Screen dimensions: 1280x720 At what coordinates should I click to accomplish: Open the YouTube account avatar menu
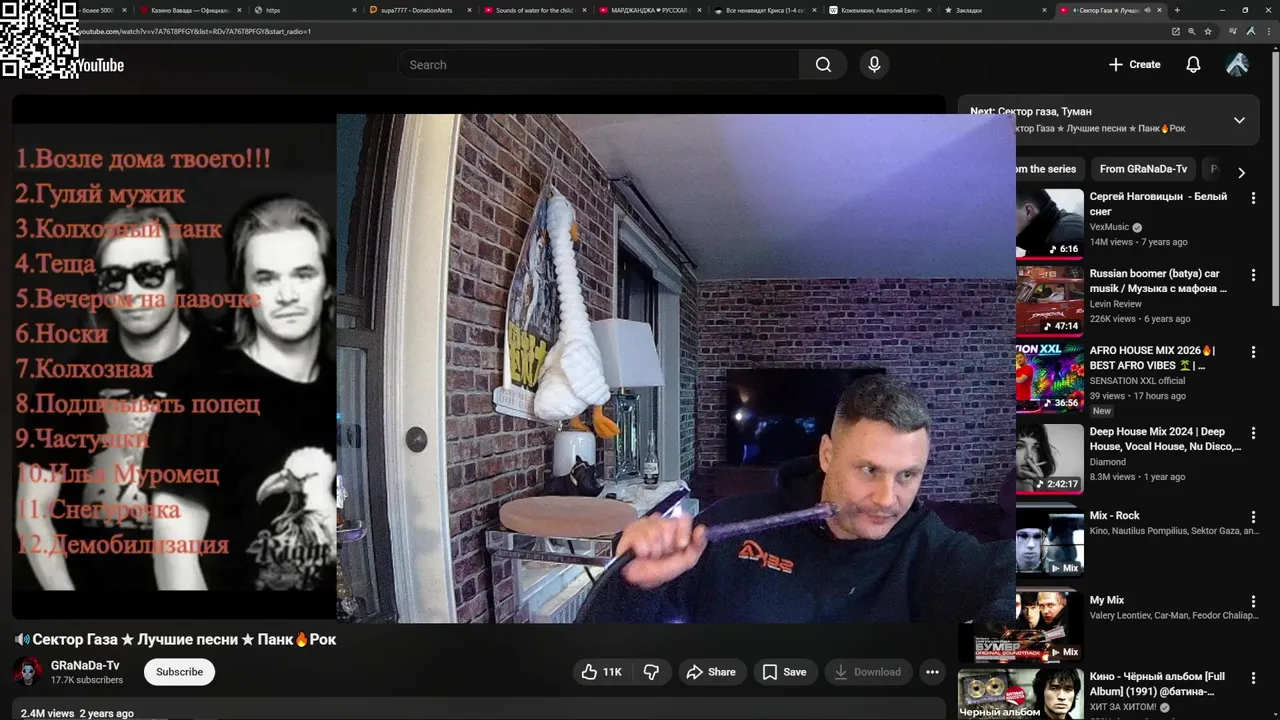pyautogui.click(x=1237, y=65)
